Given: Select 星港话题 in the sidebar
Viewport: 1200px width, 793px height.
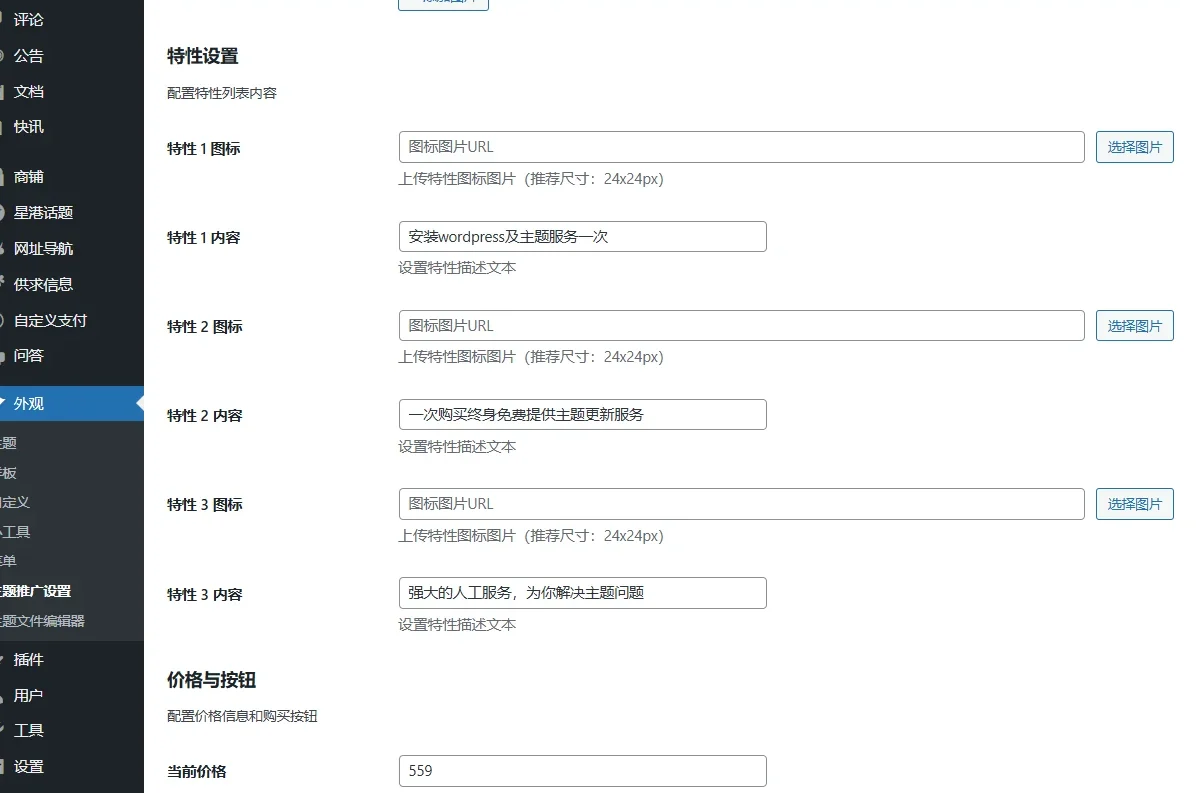Looking at the screenshot, I should pos(43,213).
